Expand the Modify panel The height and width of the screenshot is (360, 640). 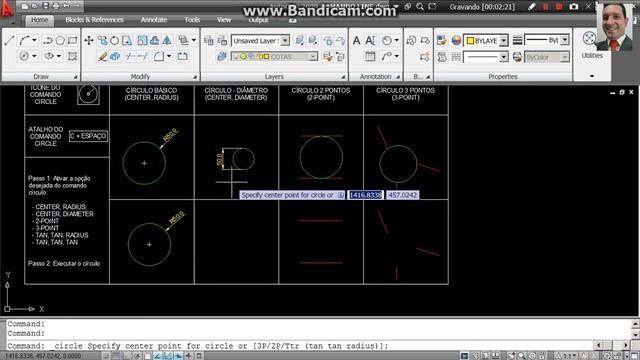point(195,77)
